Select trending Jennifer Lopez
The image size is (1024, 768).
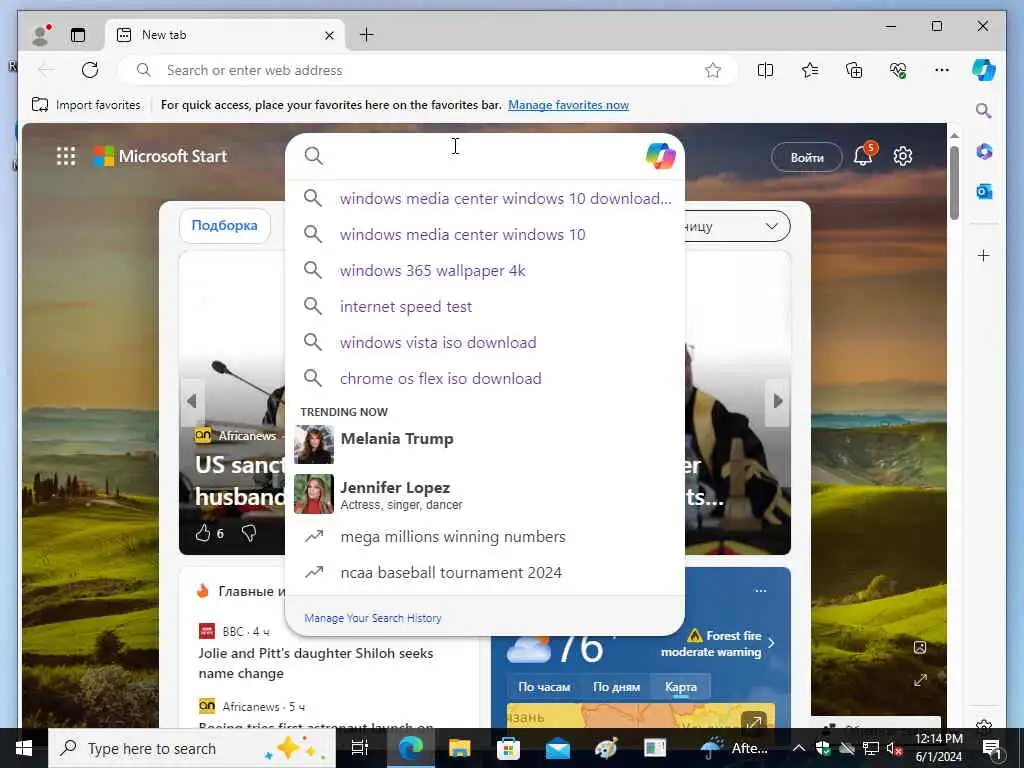(485, 494)
